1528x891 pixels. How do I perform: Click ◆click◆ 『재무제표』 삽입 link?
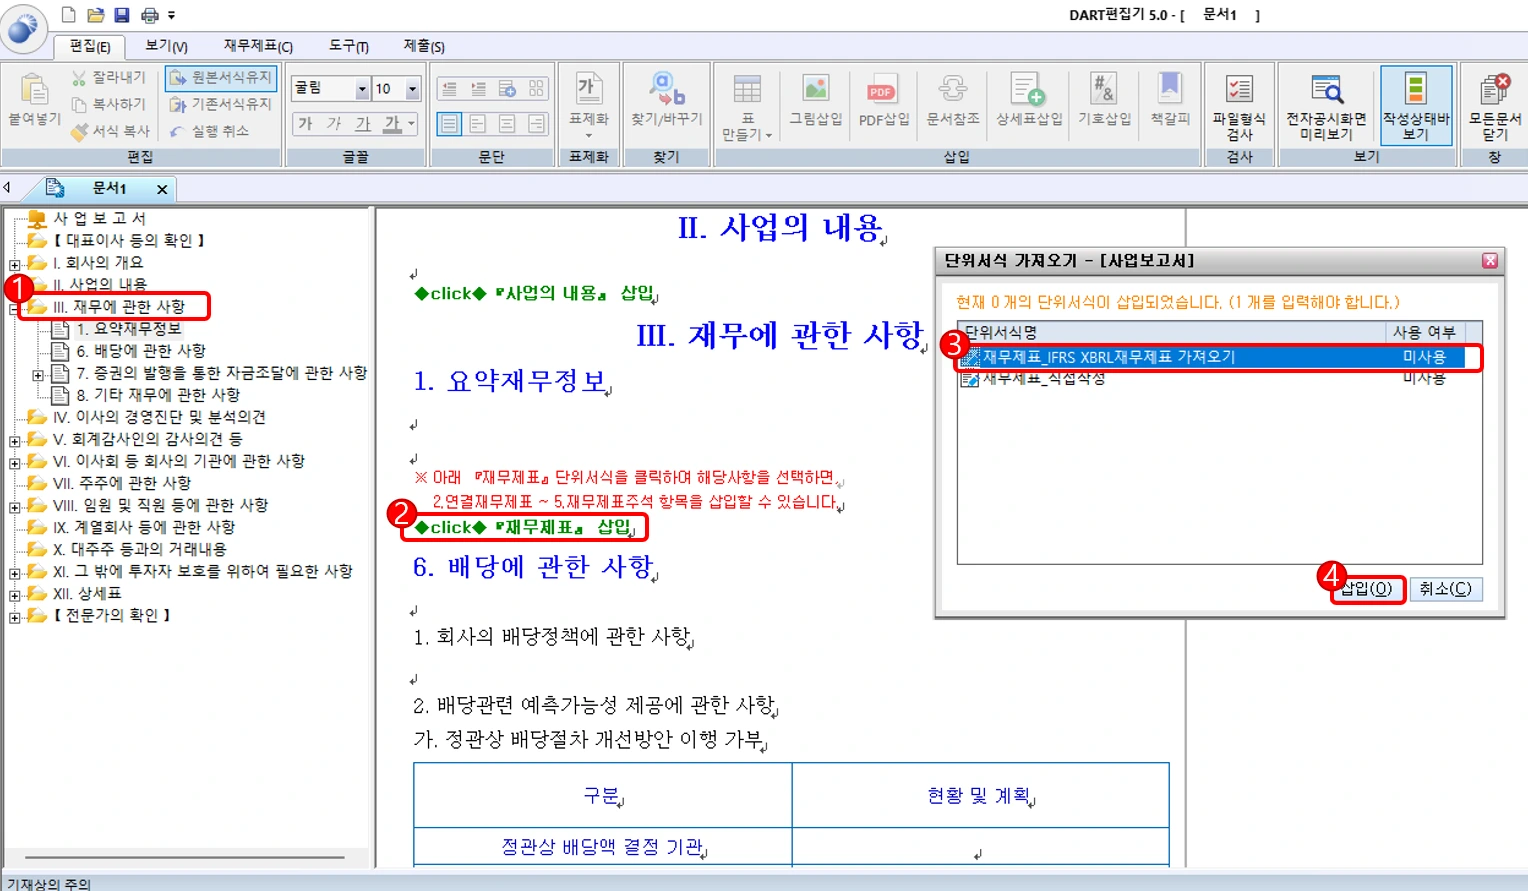523,527
